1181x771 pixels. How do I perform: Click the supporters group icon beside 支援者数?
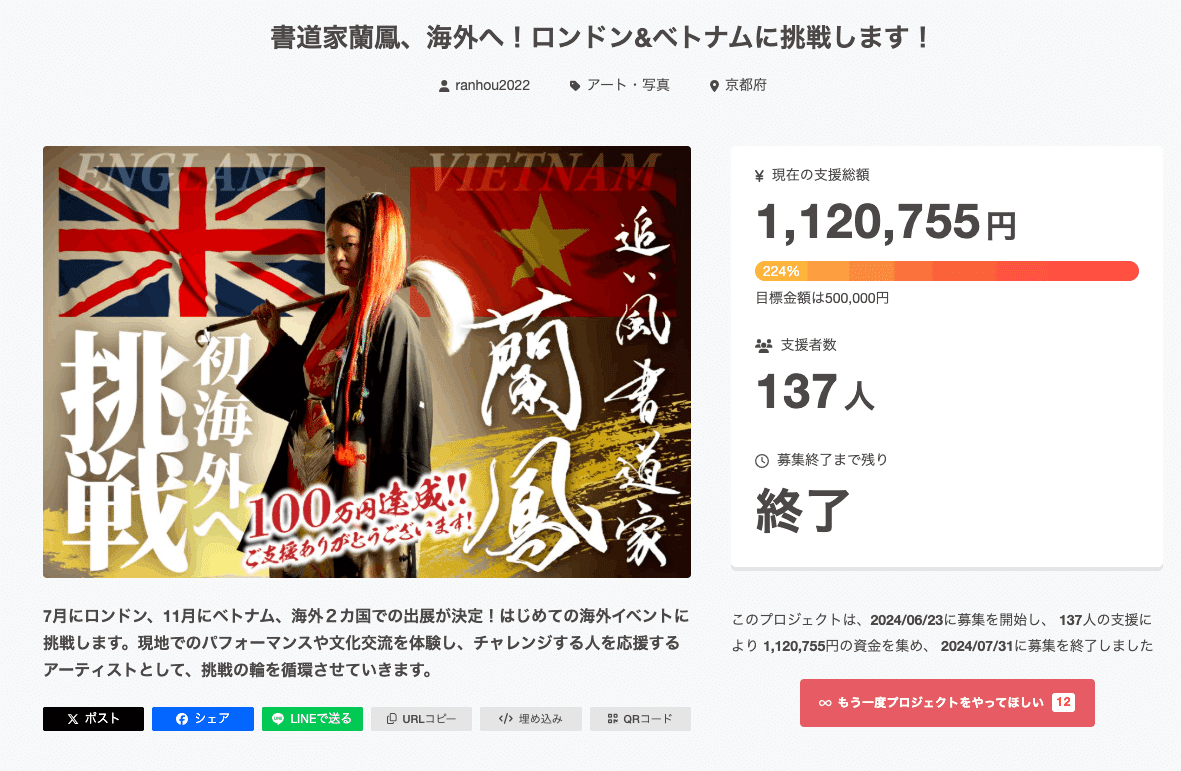pyautogui.click(x=764, y=346)
